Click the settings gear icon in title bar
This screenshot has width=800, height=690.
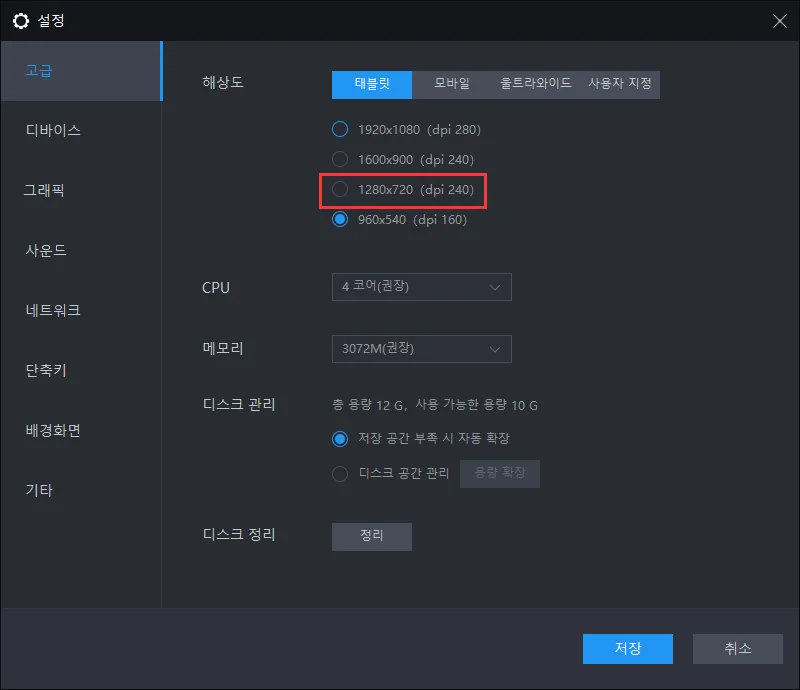pos(21,21)
